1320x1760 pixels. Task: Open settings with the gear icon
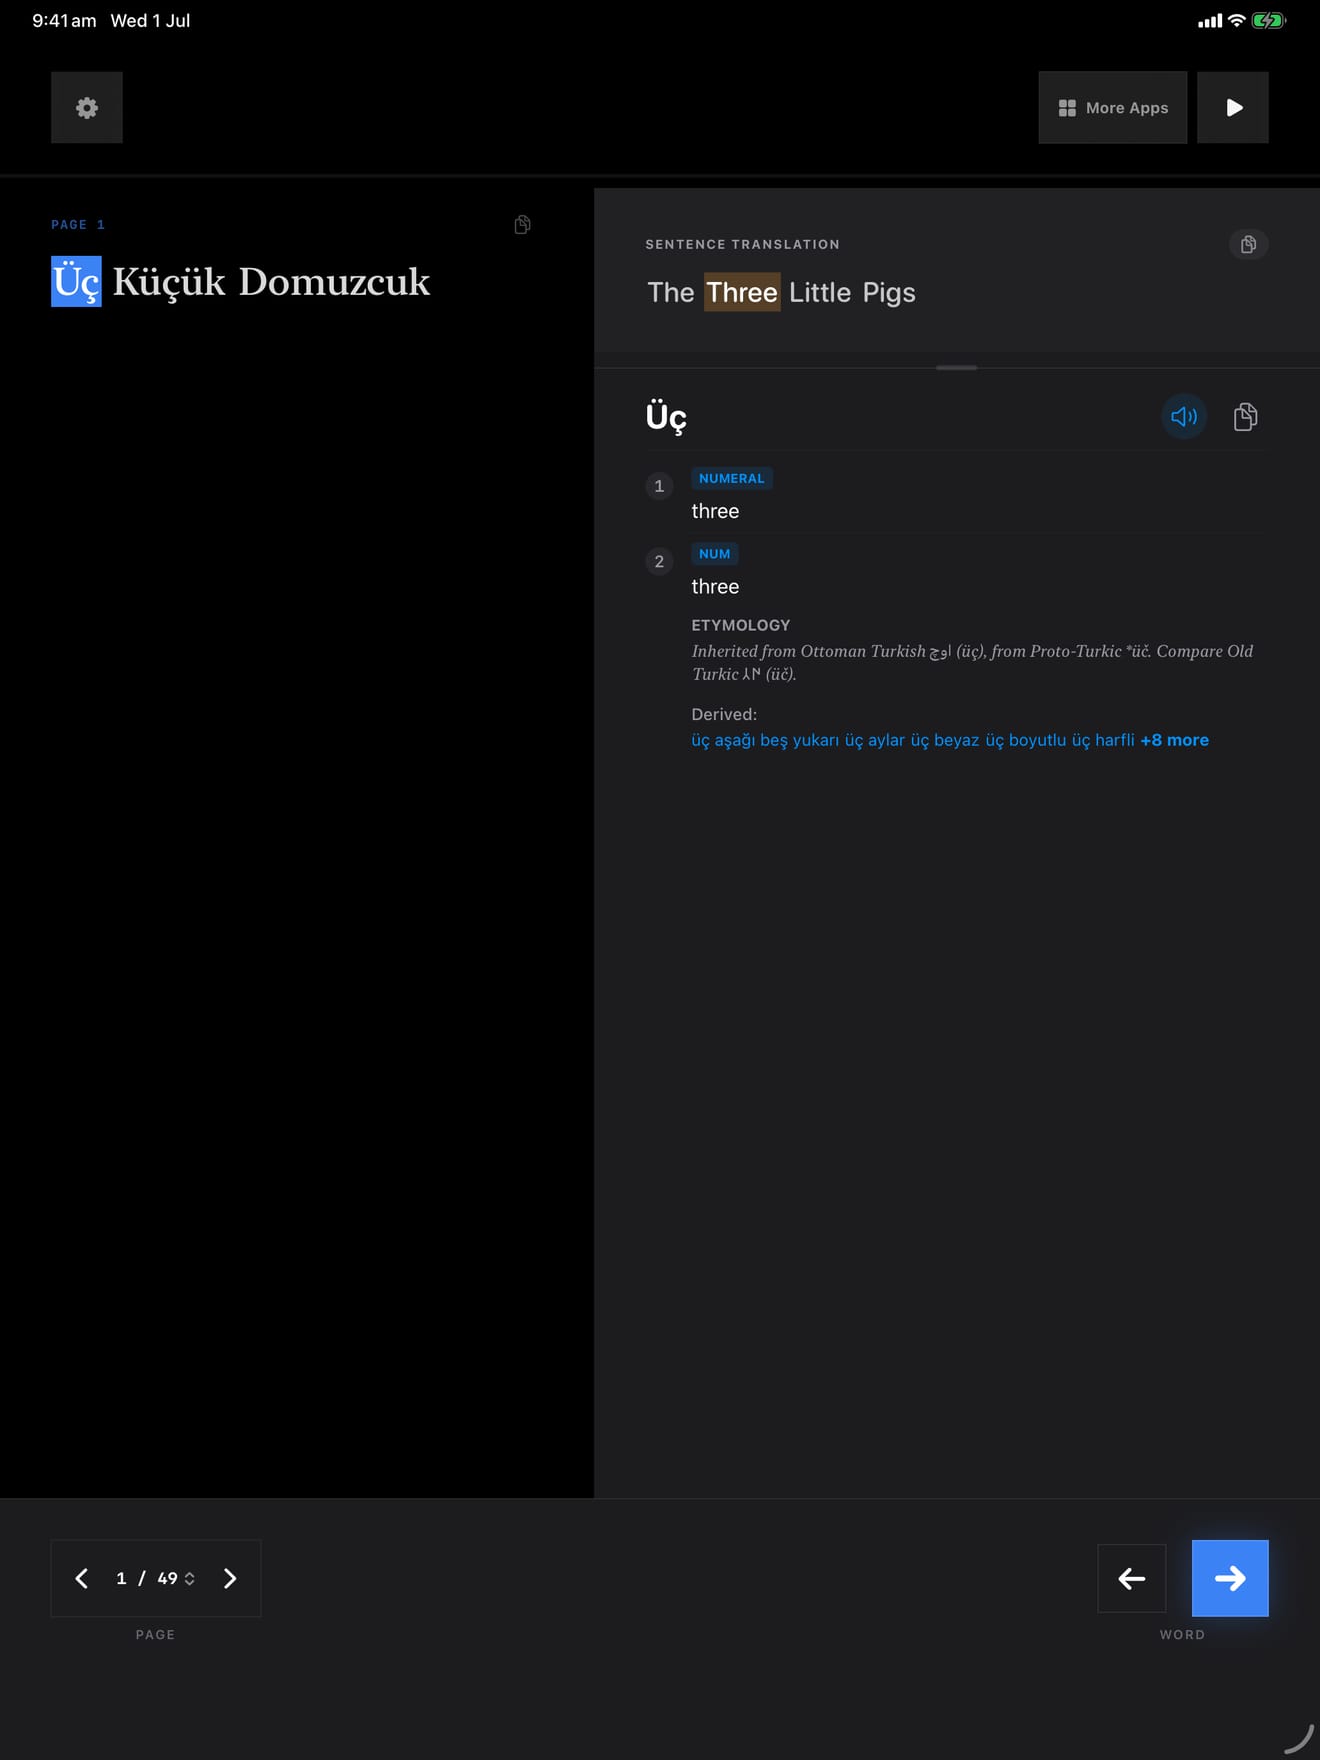(87, 107)
